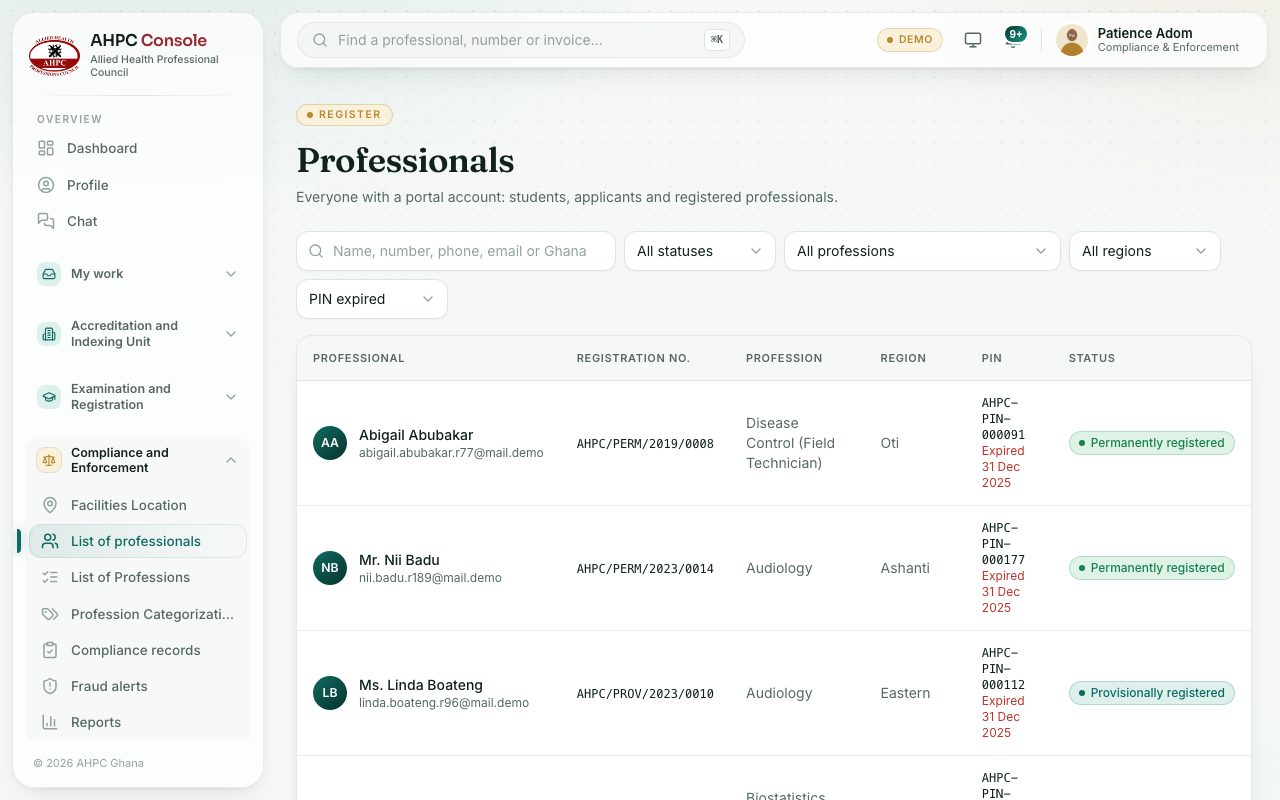Screen dimensions: 1280x800
Task: Click the REGISTER tag above the heading
Action: click(x=344, y=115)
